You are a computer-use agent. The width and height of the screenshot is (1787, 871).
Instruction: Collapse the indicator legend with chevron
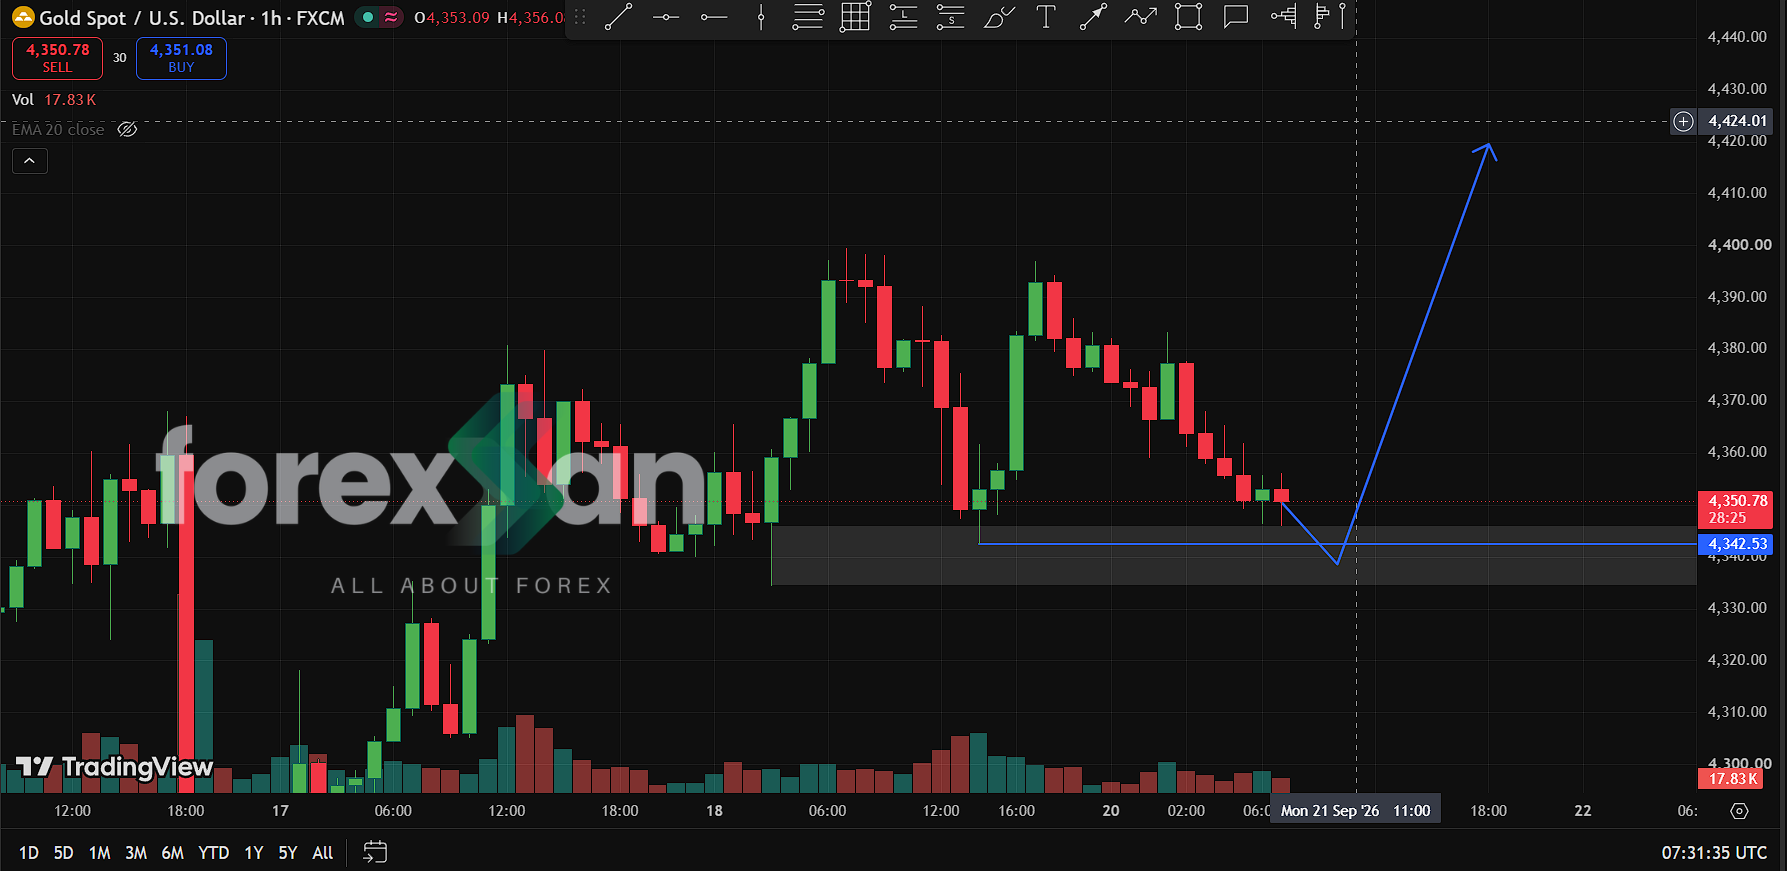click(30, 161)
